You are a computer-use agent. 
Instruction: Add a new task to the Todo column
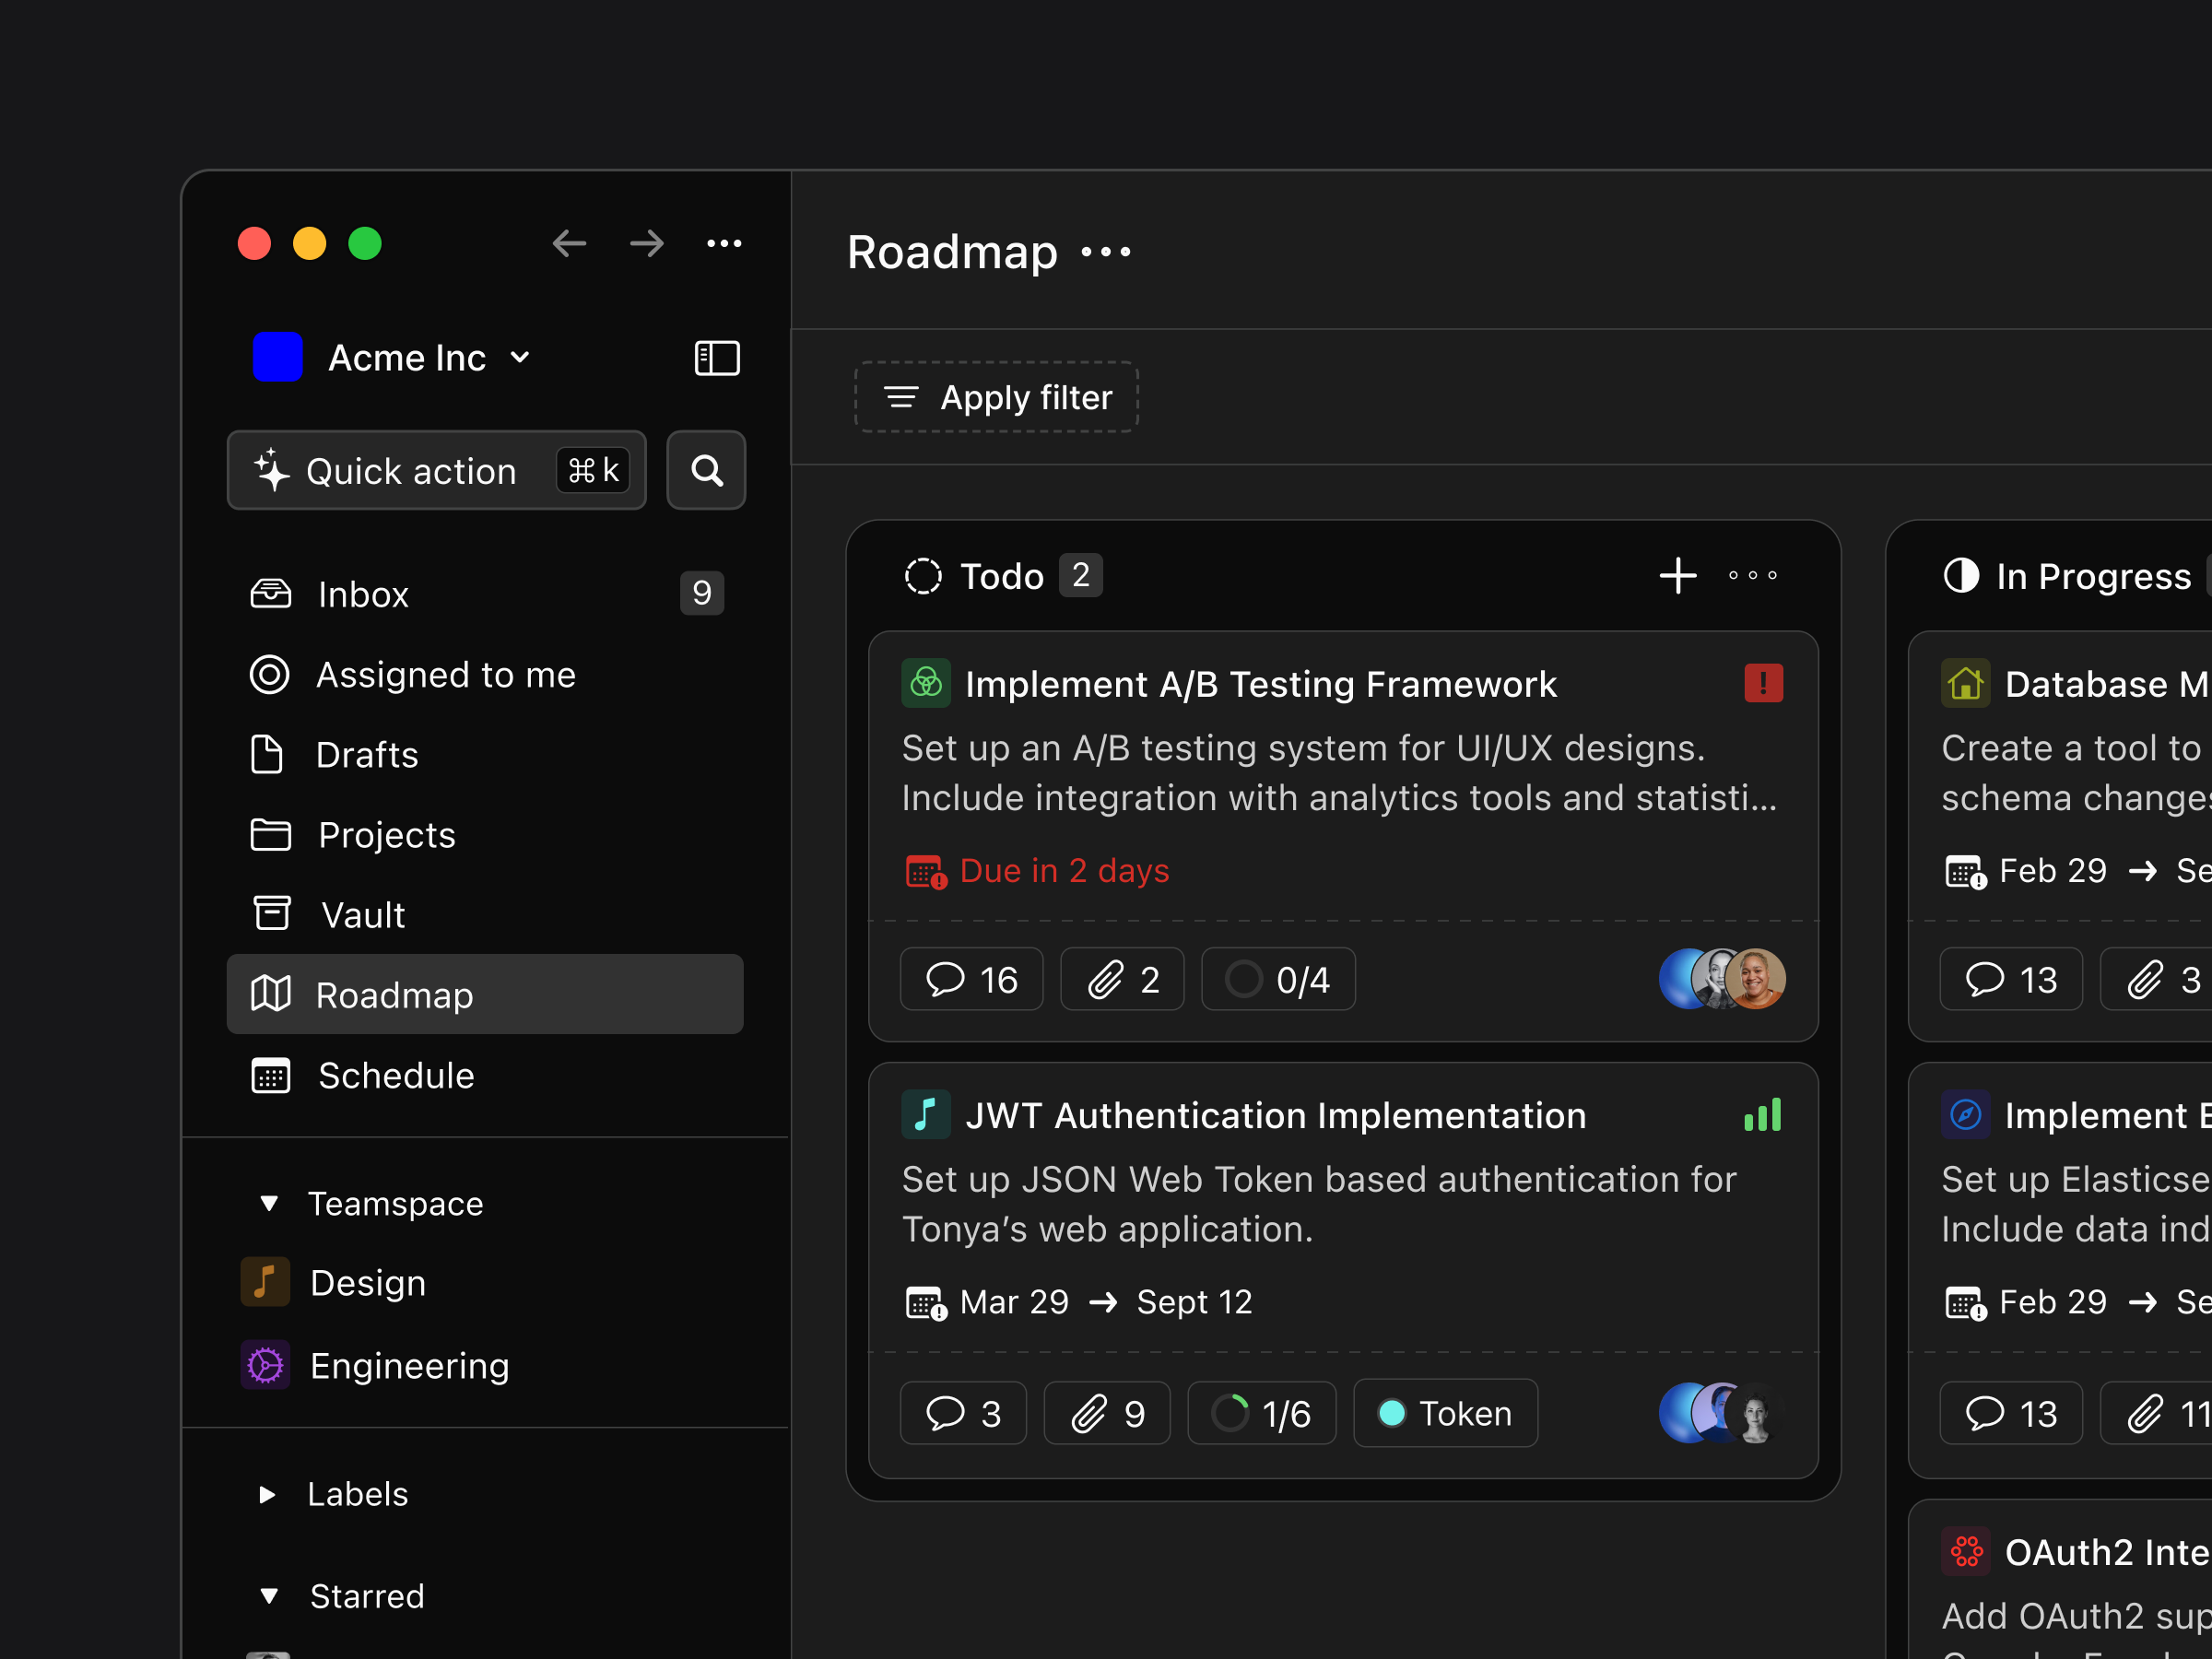(x=1678, y=575)
